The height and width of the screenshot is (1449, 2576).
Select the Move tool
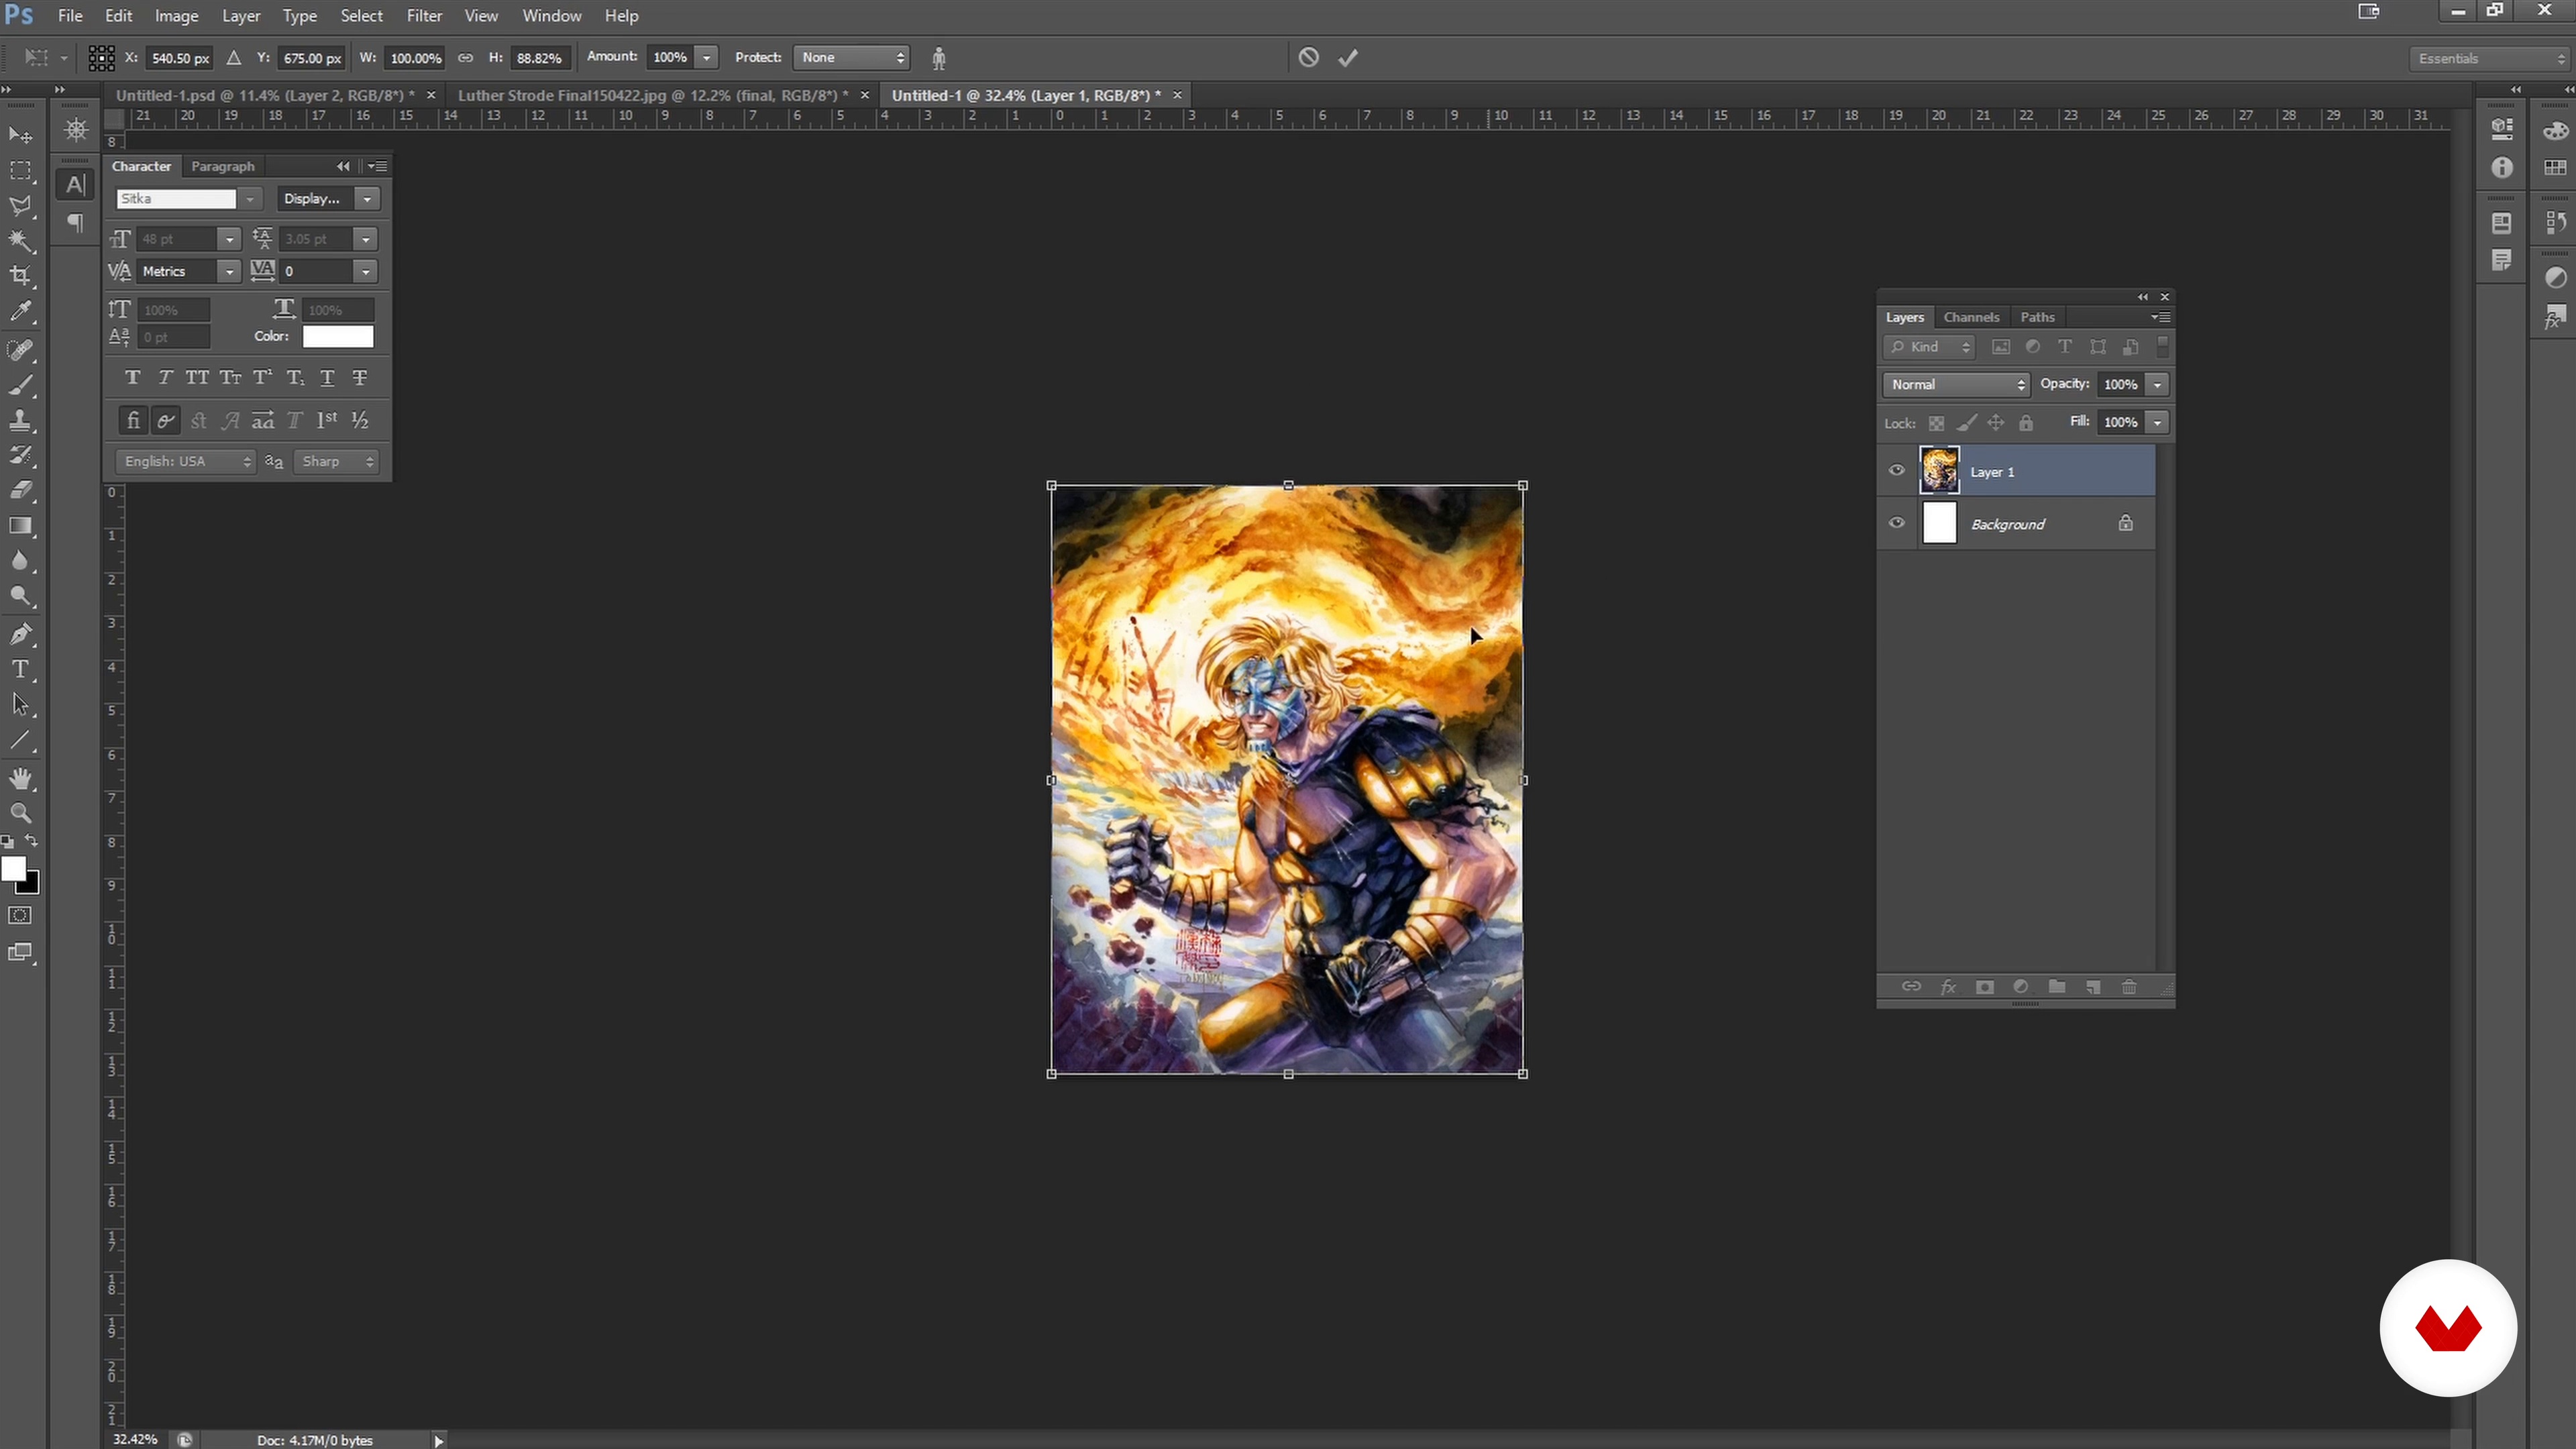(20, 134)
